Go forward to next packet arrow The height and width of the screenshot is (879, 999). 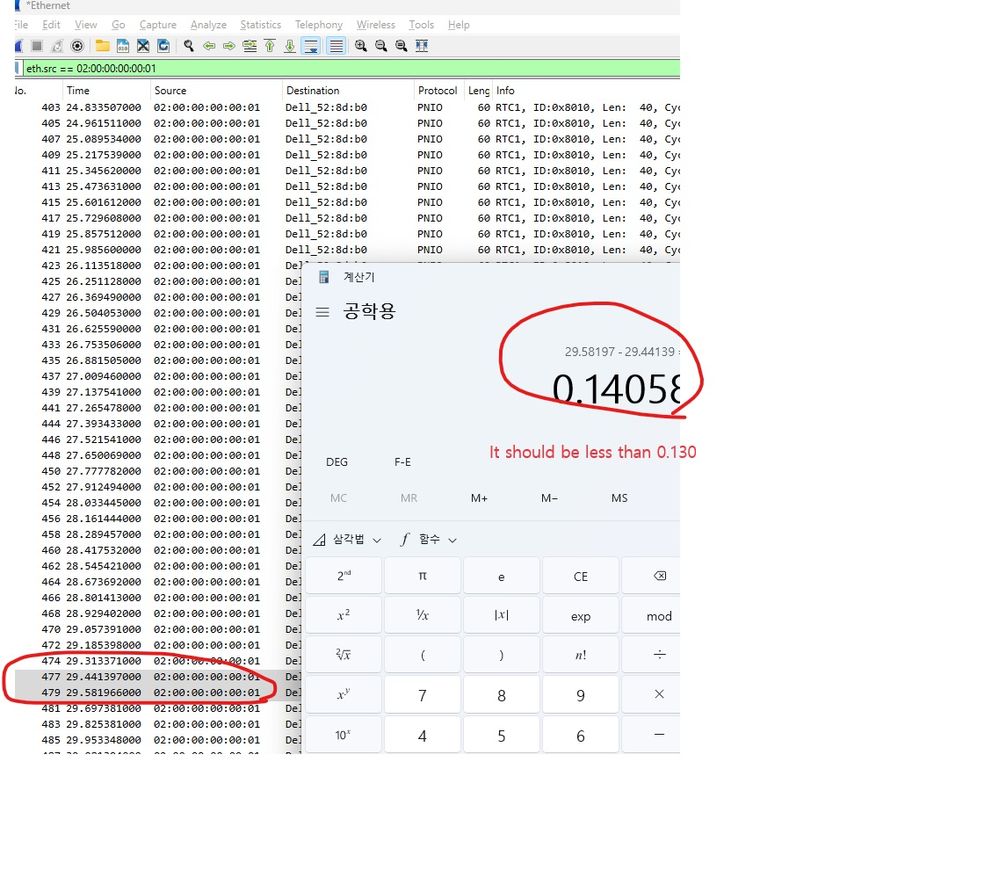click(229, 46)
